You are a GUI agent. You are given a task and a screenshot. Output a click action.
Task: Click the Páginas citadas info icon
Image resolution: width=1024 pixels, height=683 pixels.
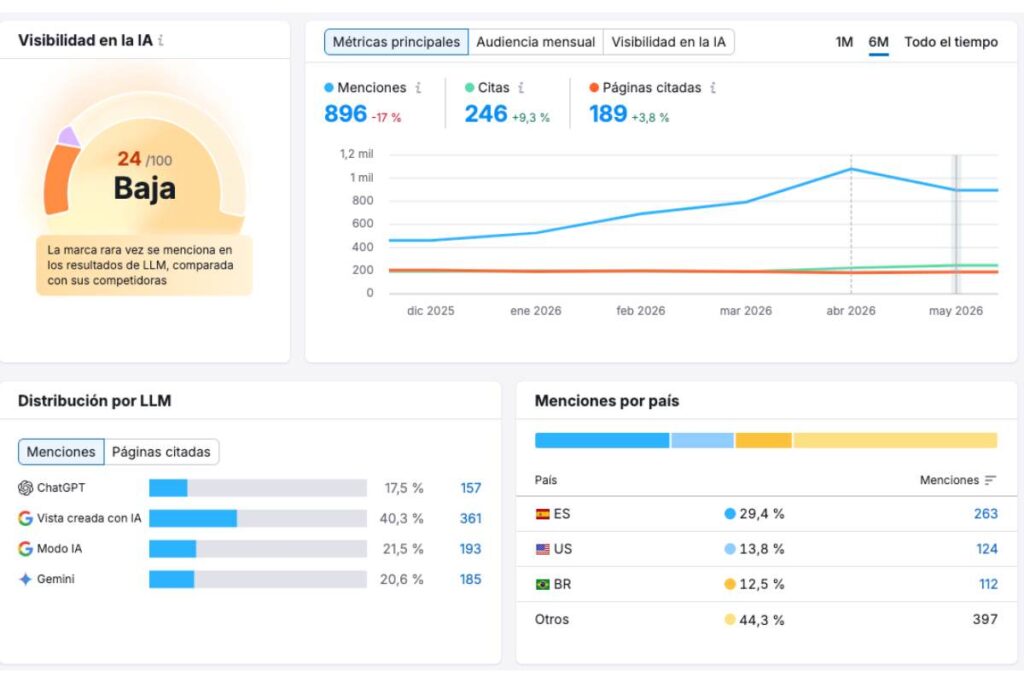712,87
